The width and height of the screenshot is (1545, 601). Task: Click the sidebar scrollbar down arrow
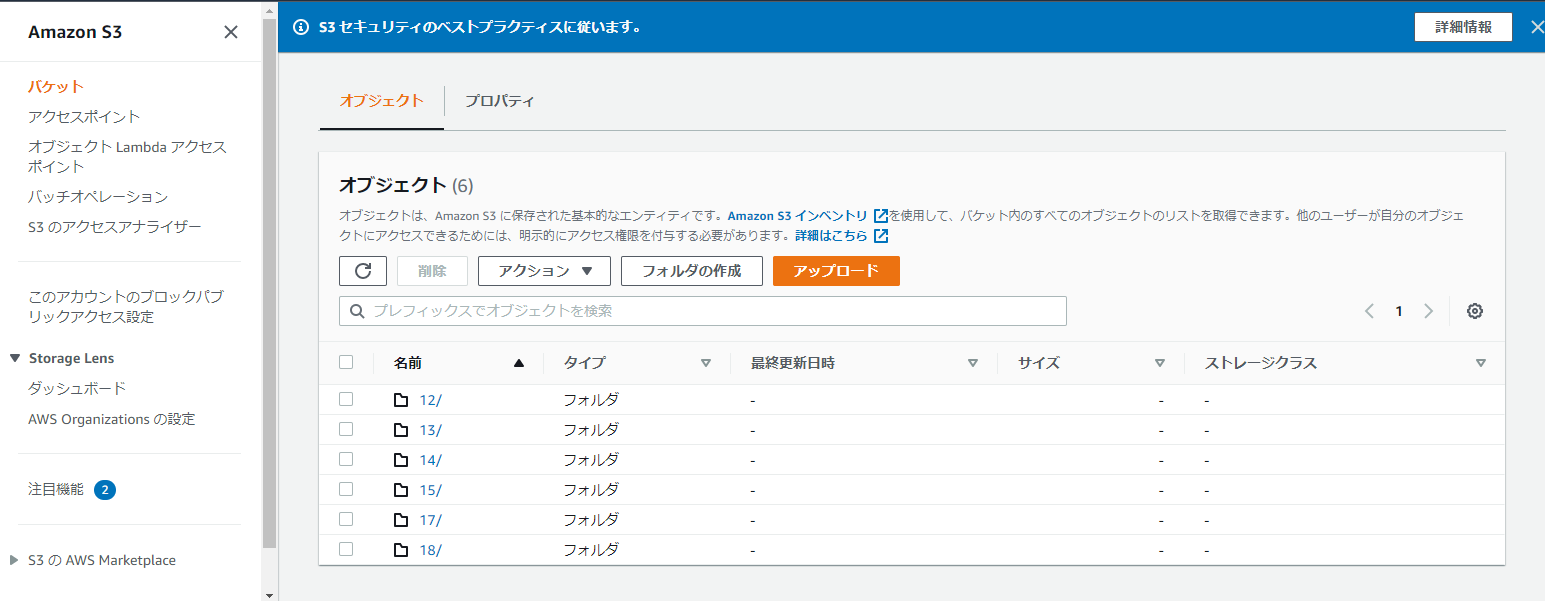click(x=269, y=594)
